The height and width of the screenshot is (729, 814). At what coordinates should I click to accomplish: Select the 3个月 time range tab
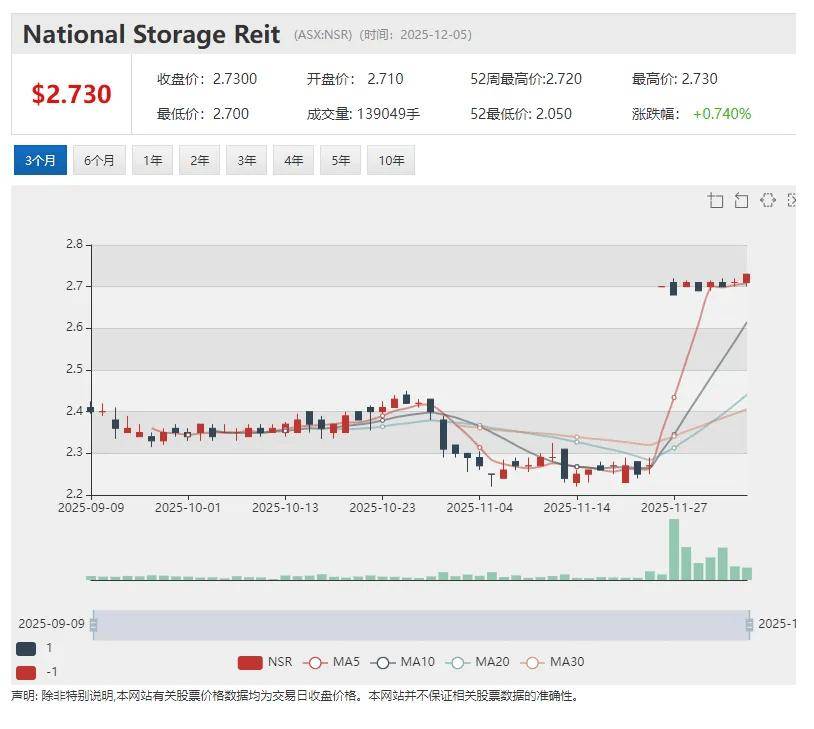point(40,160)
